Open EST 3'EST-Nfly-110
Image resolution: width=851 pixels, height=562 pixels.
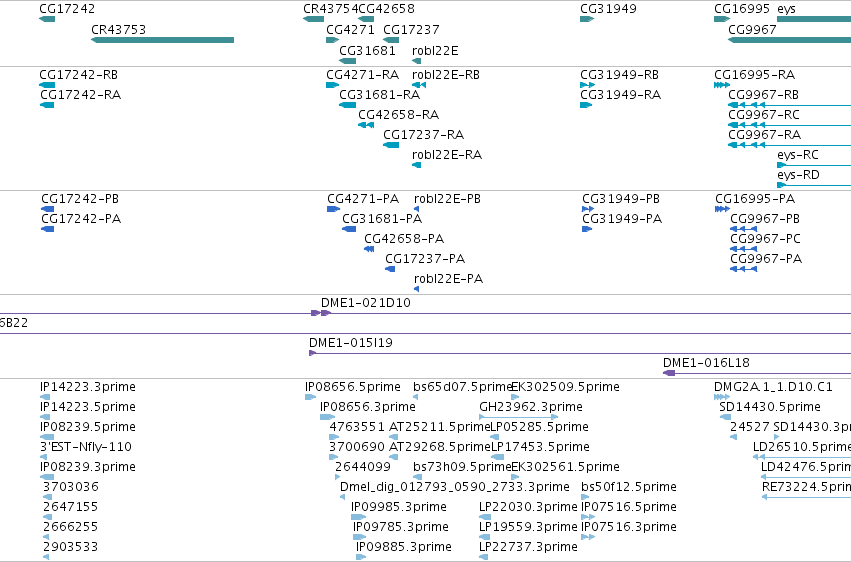point(86,448)
